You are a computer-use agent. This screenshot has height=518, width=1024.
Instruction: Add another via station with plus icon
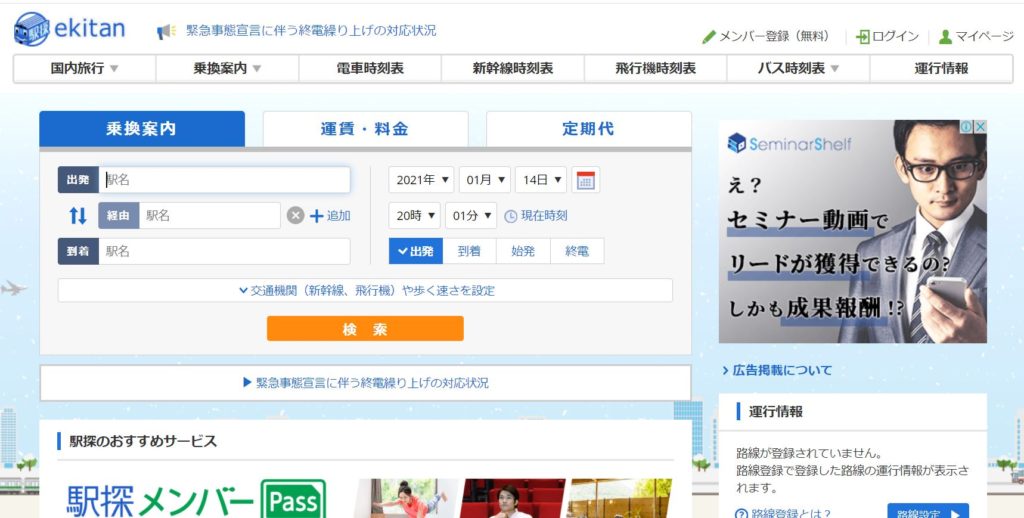pyautogui.click(x=317, y=216)
